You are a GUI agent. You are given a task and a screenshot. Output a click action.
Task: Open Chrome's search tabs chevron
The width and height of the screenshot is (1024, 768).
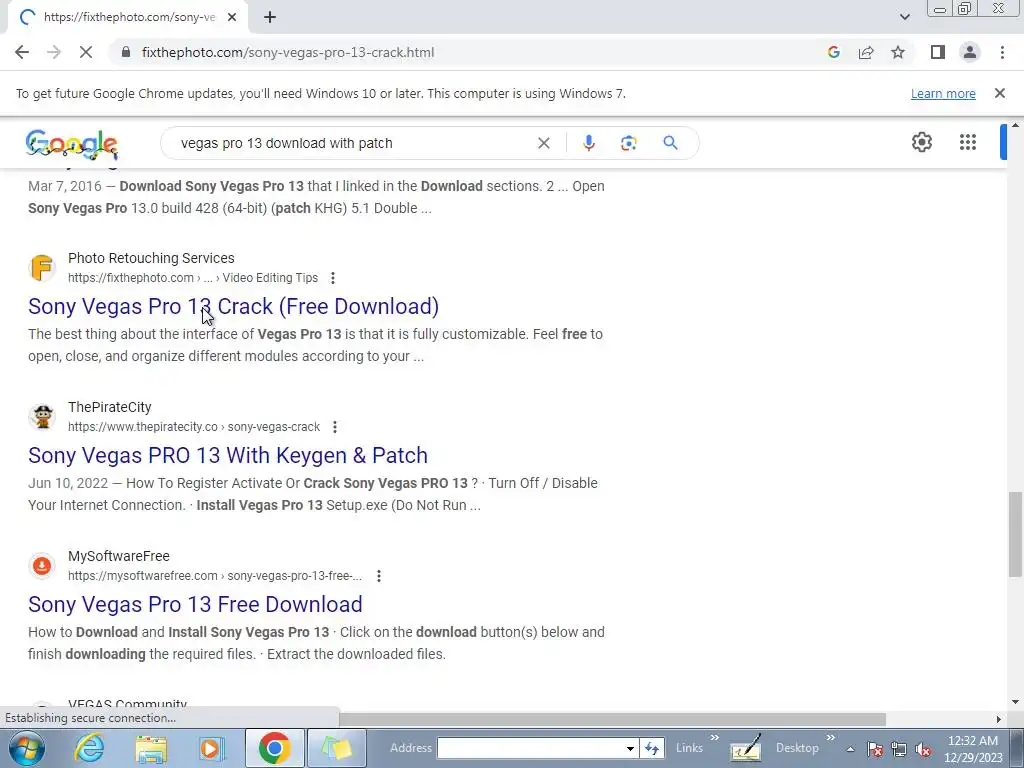pyautogui.click(x=904, y=17)
